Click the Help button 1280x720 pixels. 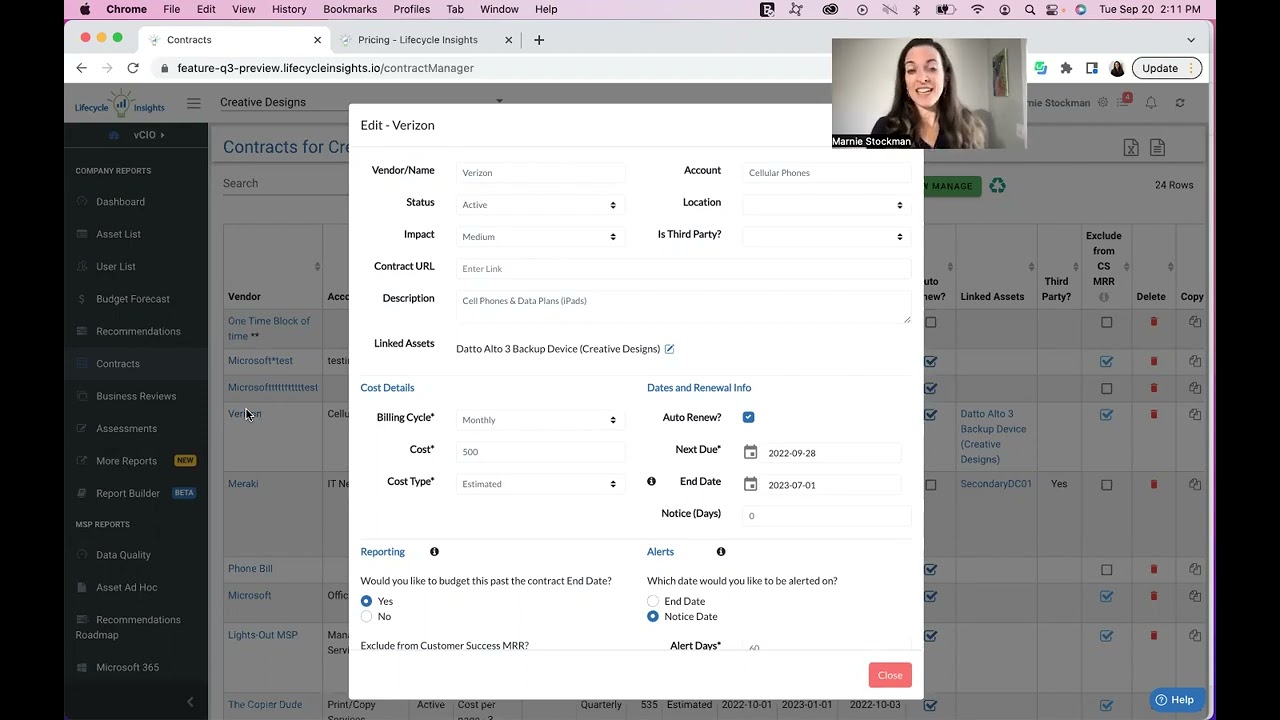click(x=1174, y=700)
